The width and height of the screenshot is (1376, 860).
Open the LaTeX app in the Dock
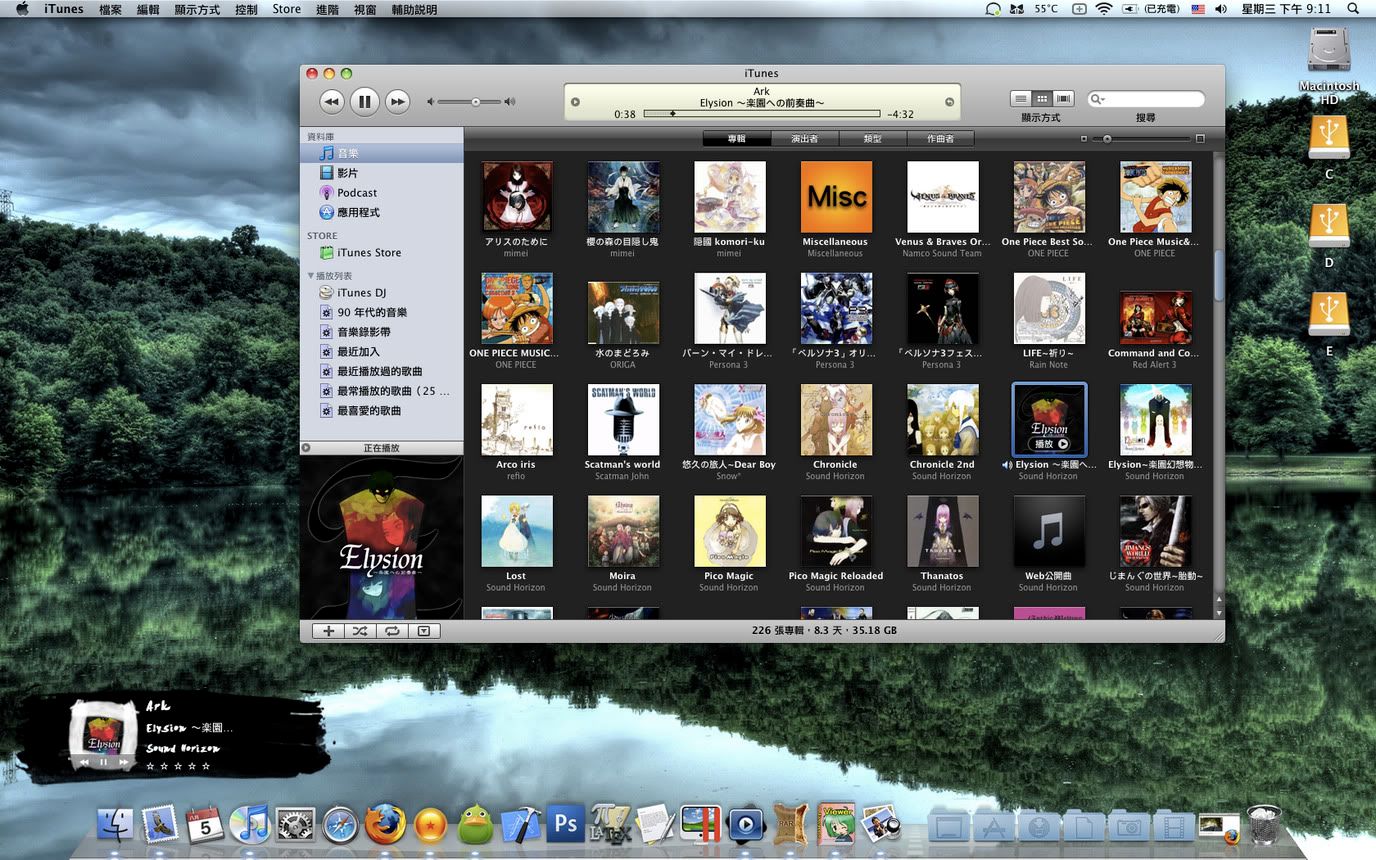611,824
